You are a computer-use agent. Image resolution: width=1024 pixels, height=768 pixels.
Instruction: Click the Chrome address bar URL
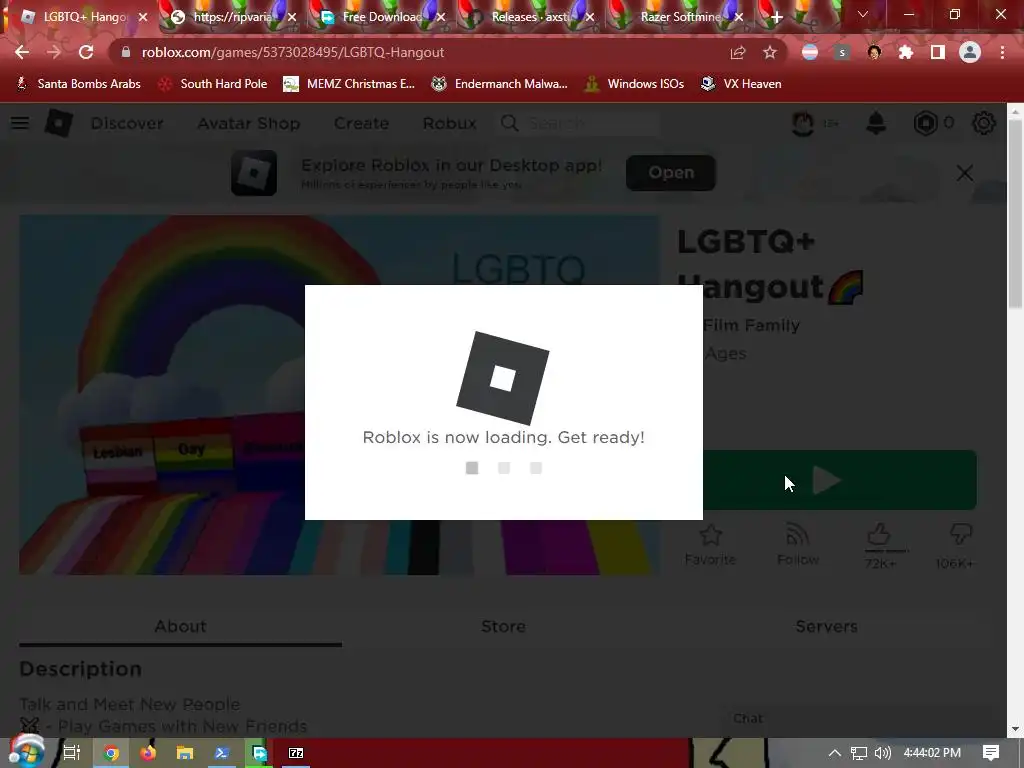coord(293,52)
